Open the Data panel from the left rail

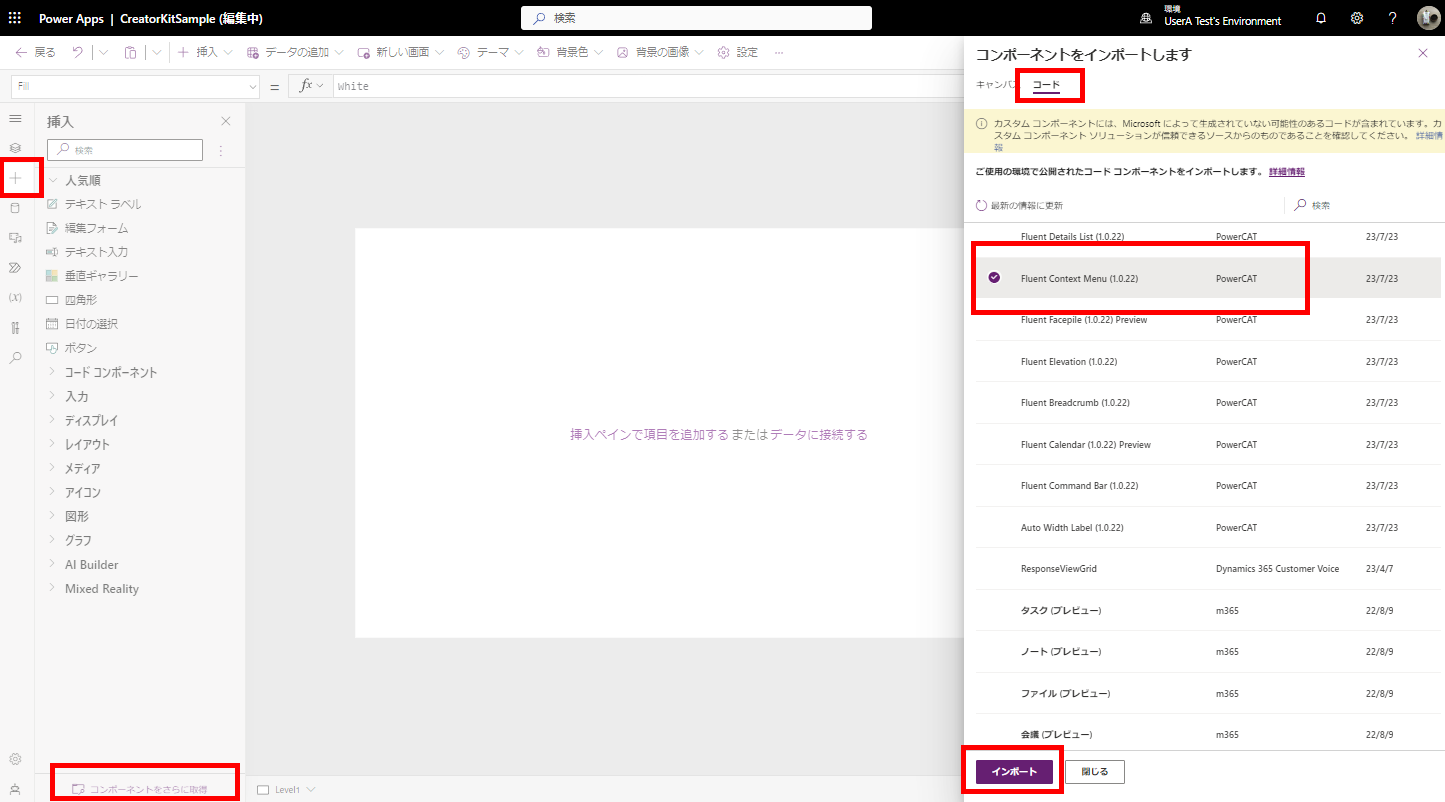point(15,207)
